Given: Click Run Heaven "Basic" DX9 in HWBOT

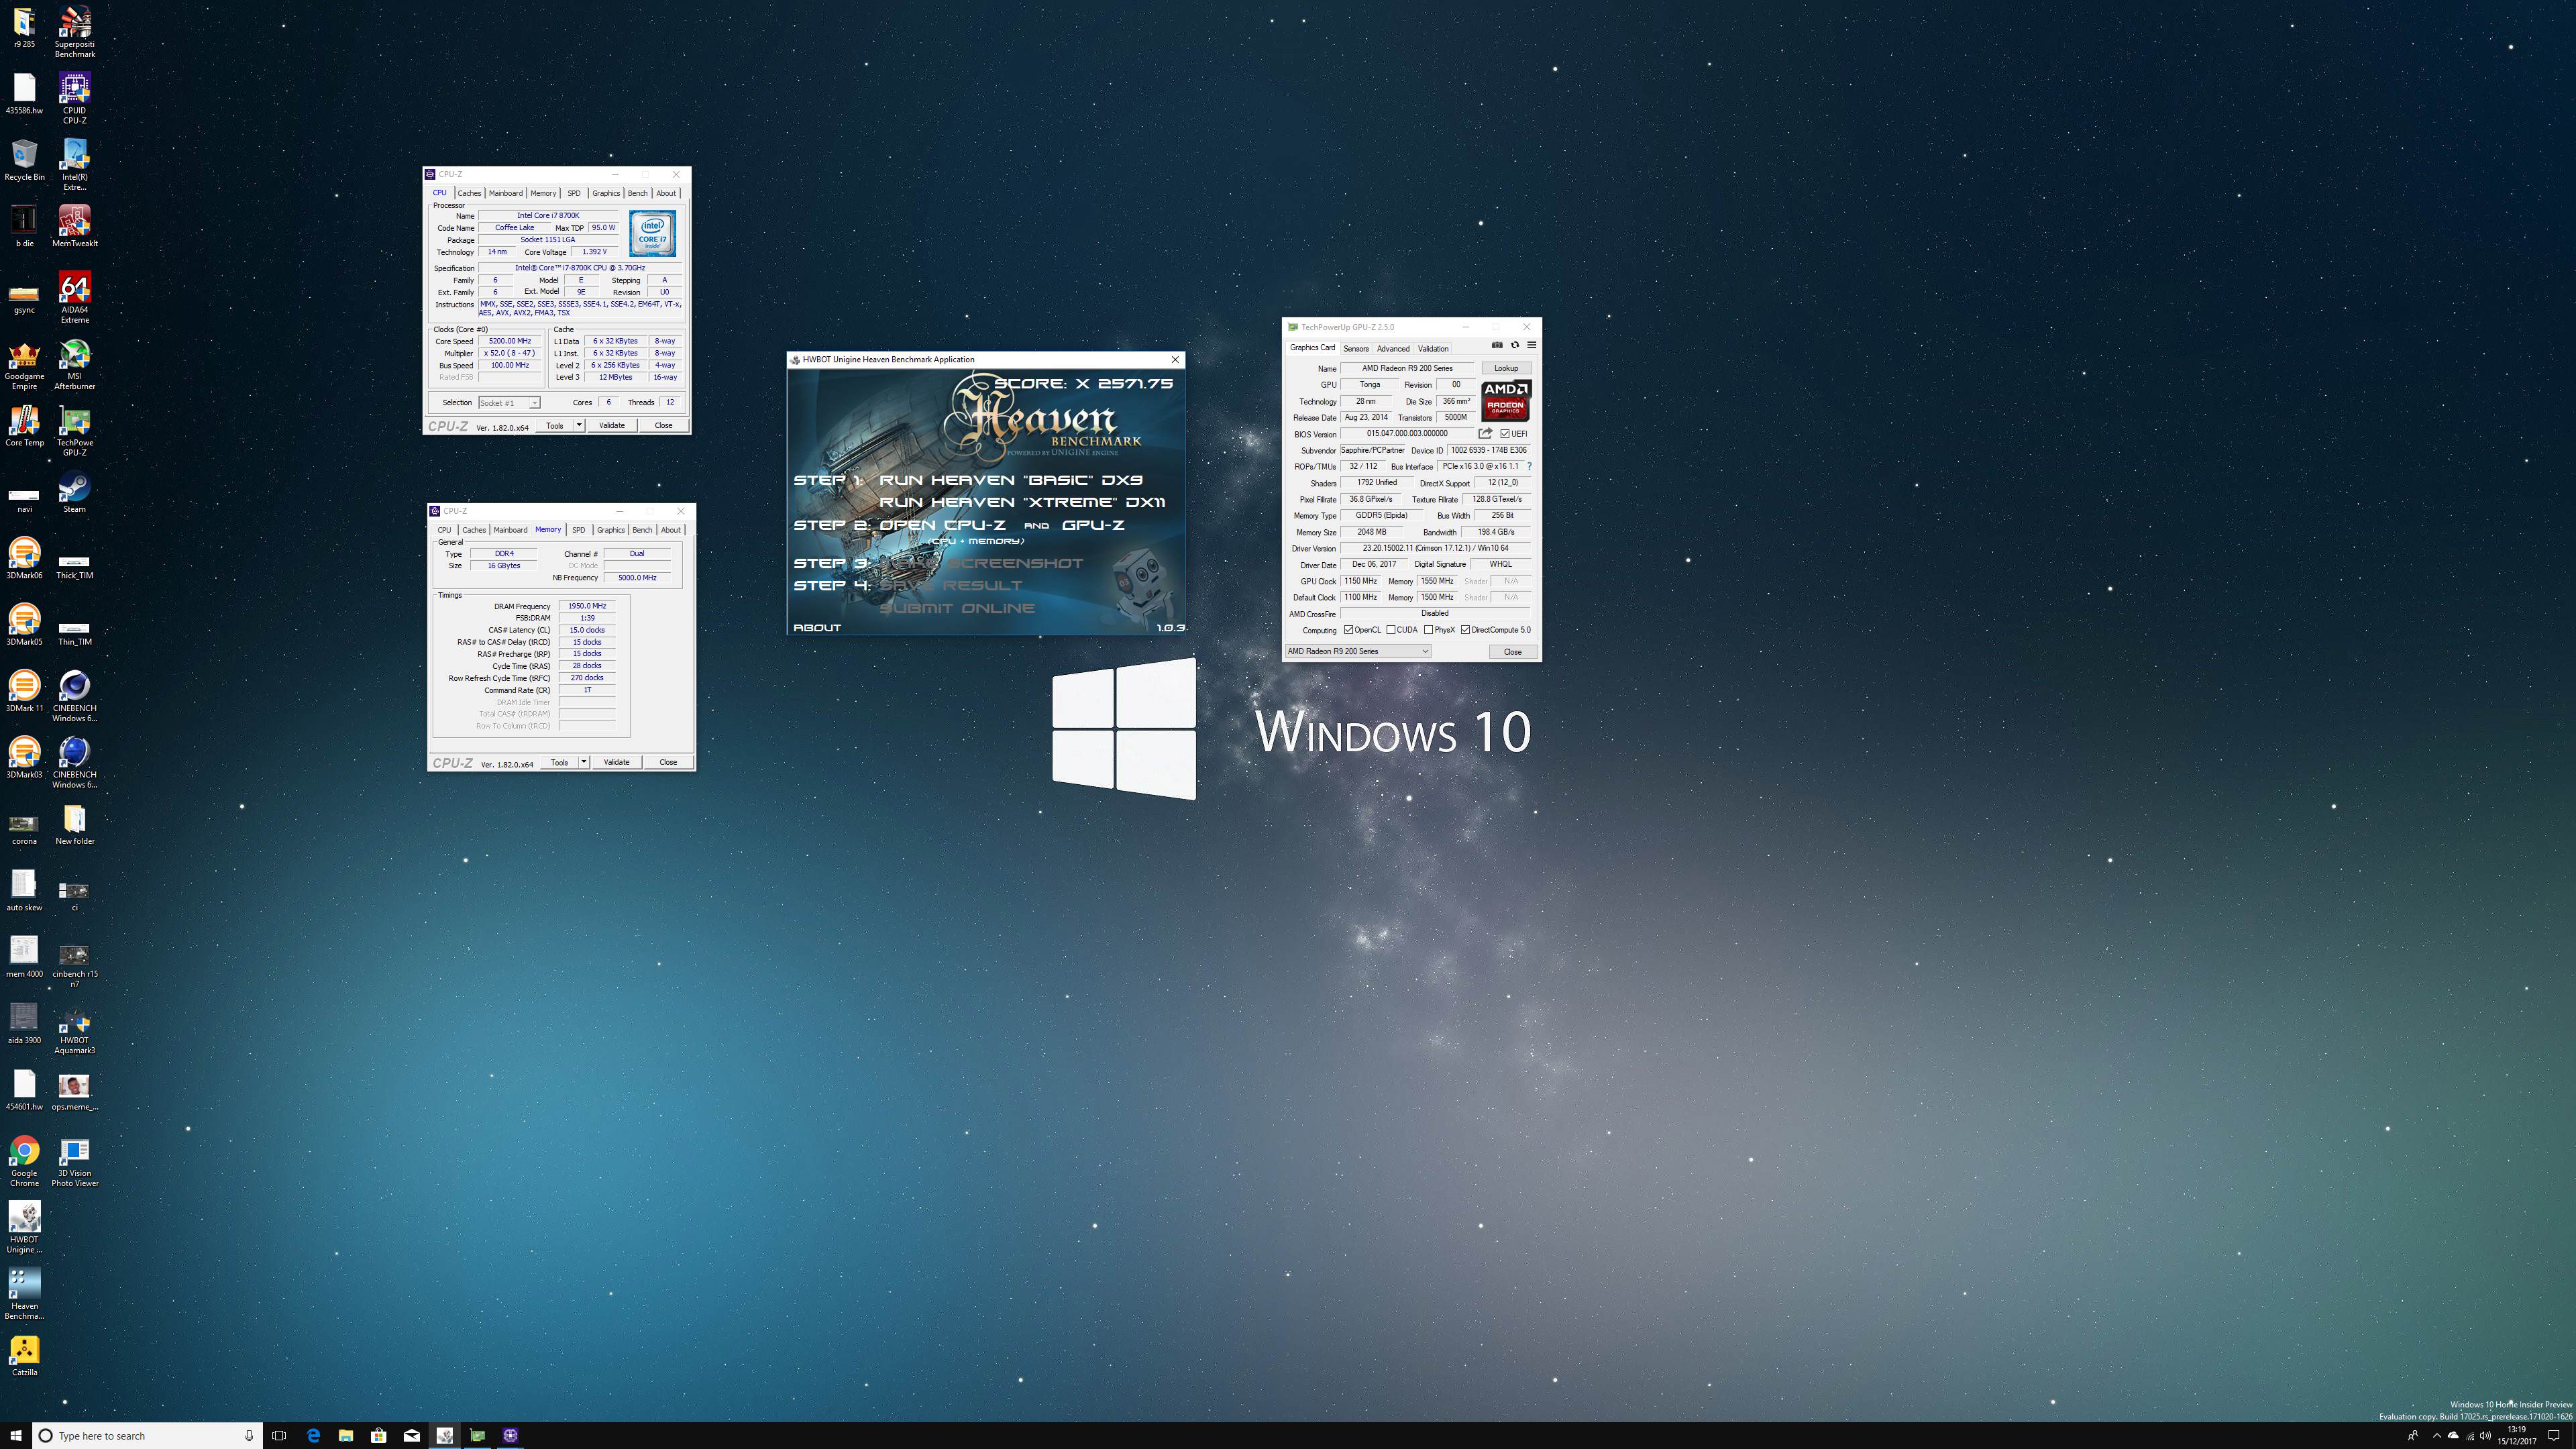Looking at the screenshot, I should [x=1010, y=480].
